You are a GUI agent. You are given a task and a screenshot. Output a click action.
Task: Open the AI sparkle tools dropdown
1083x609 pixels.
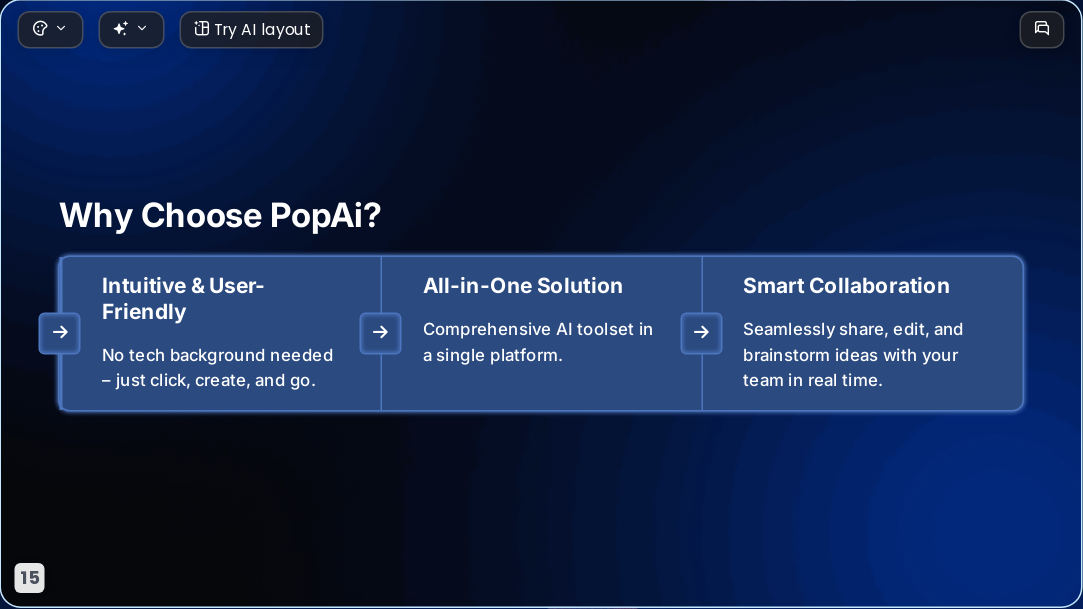(x=131, y=30)
